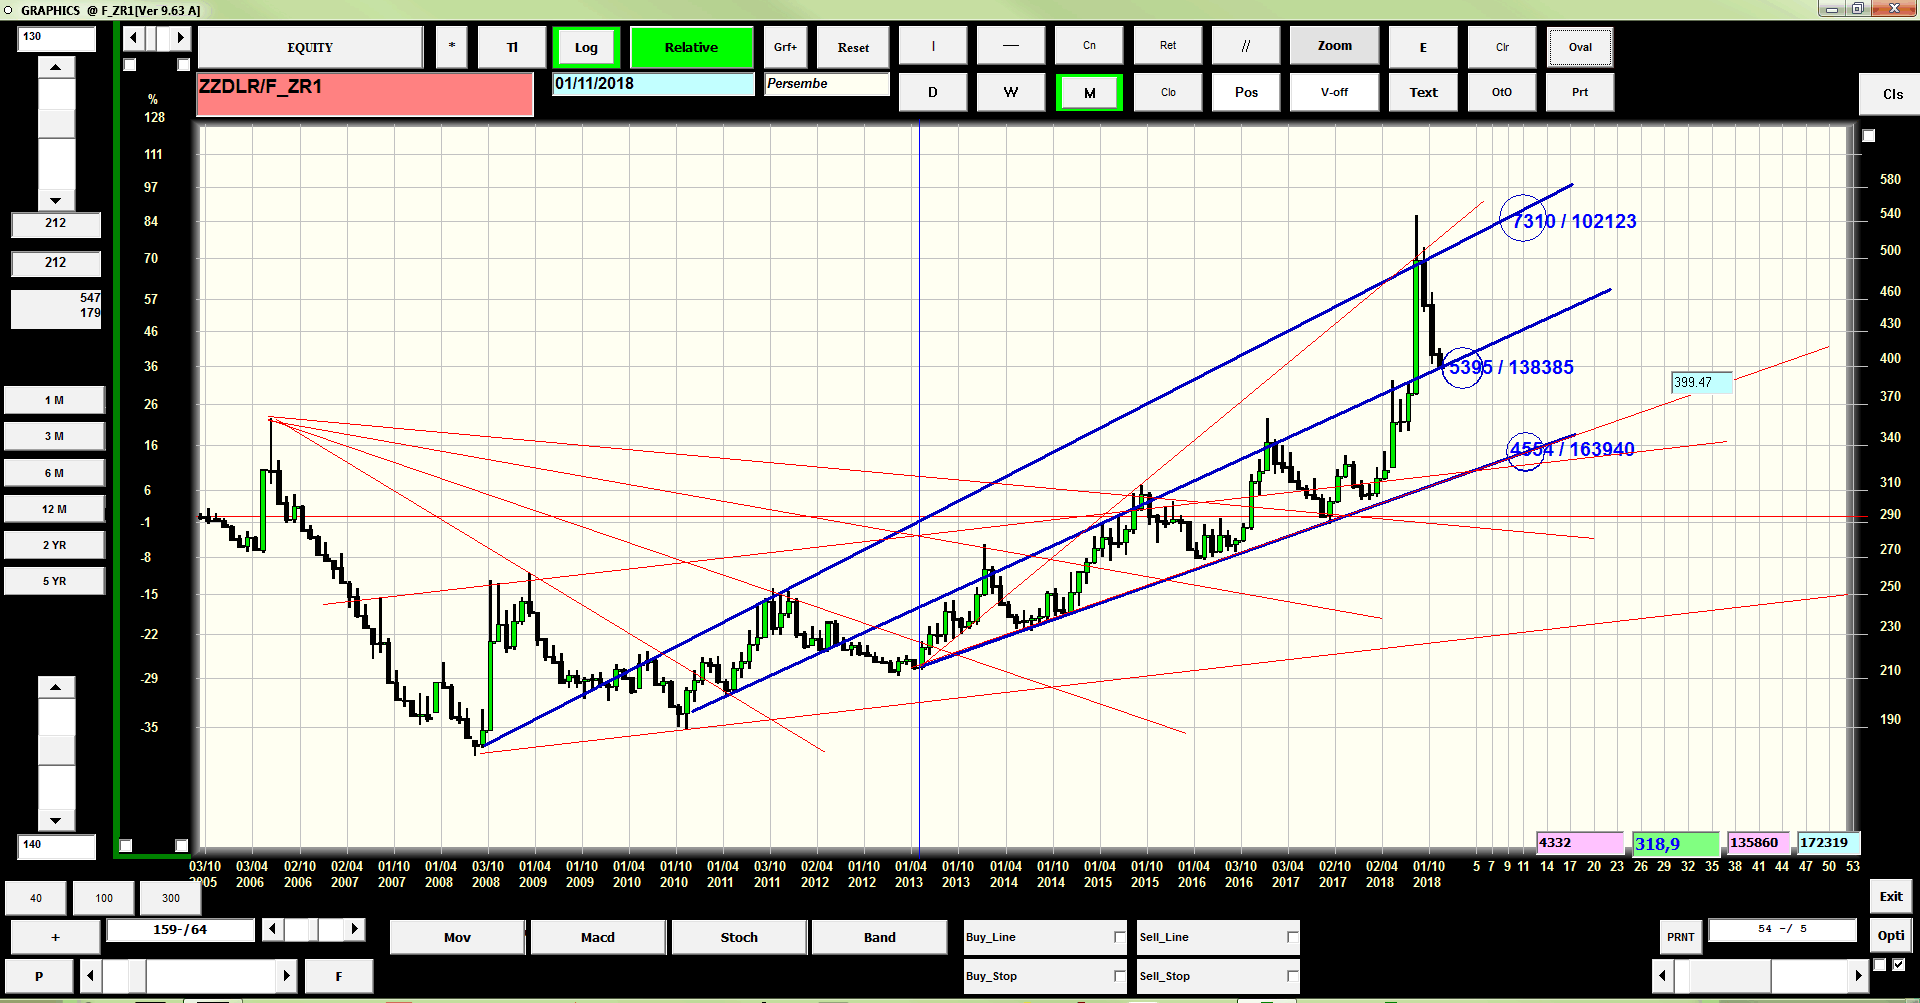1920x1003 pixels.
Task: Switch to the D daily period
Action: (933, 92)
